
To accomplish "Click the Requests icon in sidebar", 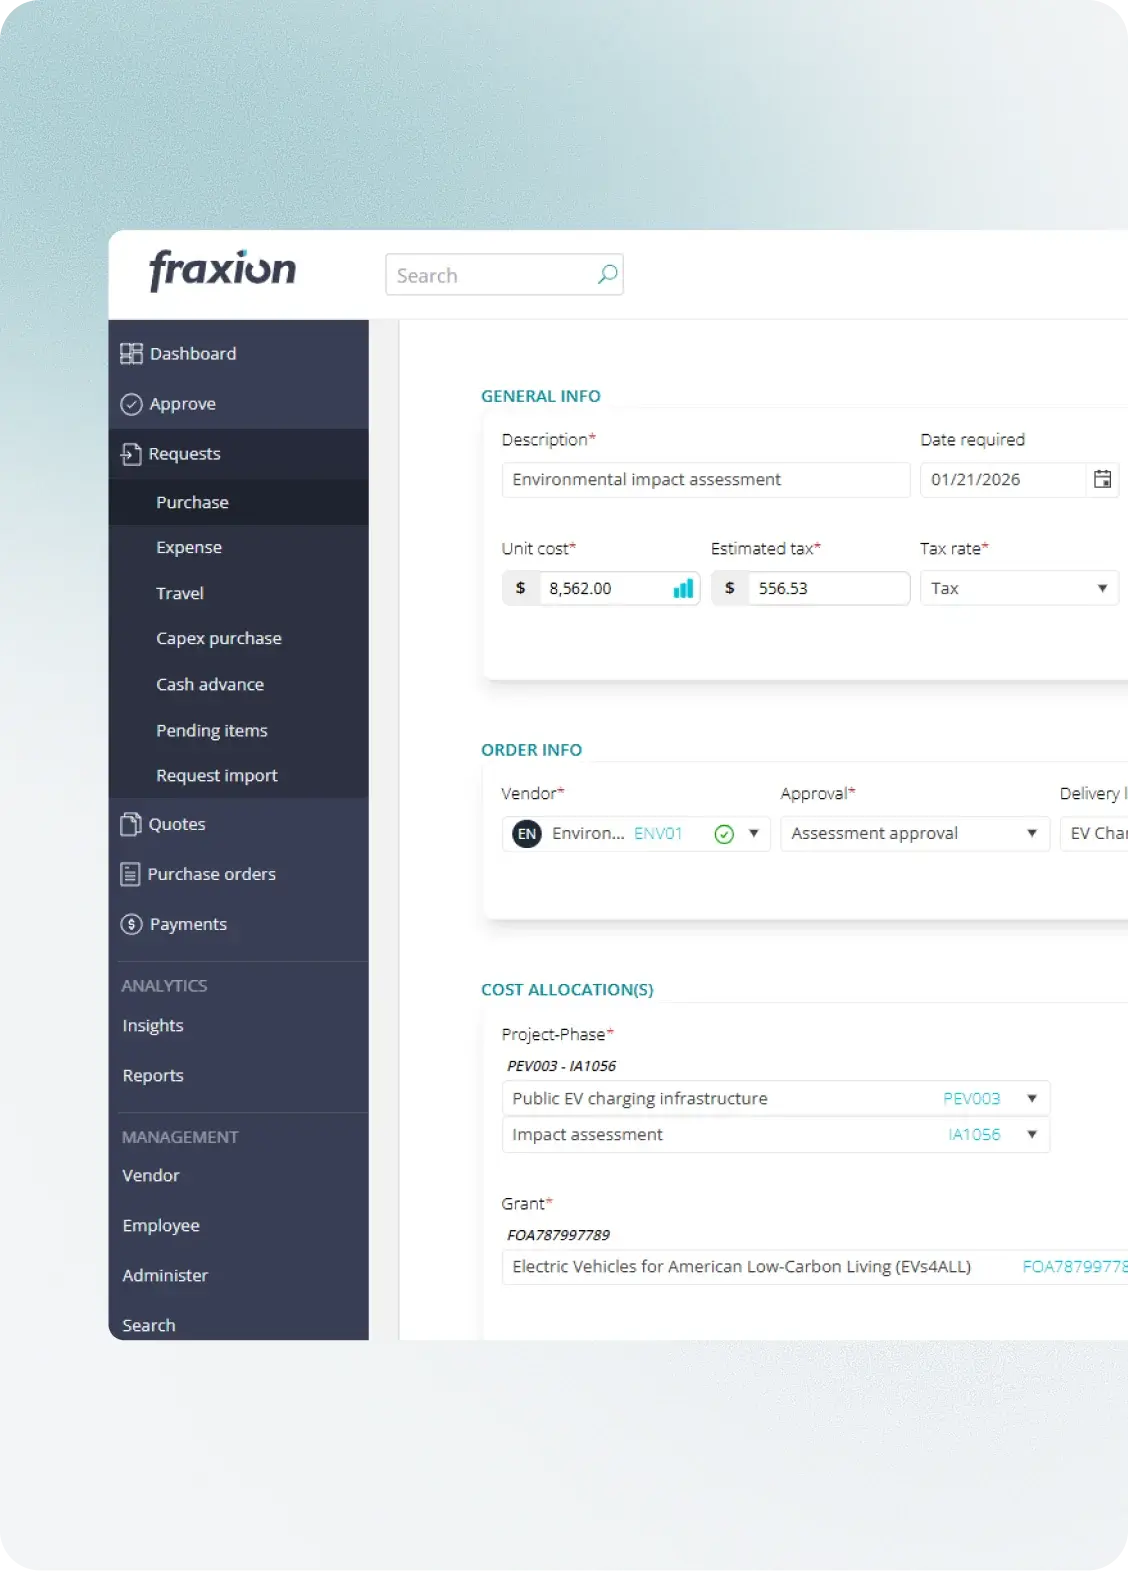I will click(x=131, y=454).
